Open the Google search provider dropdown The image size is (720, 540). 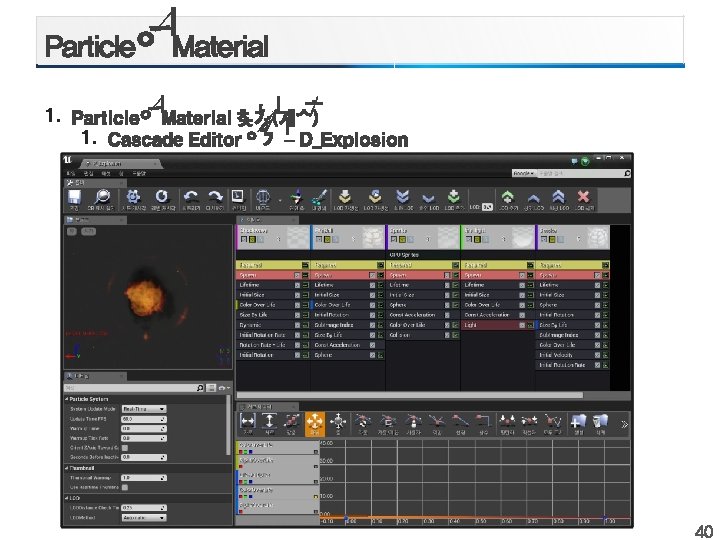(x=524, y=174)
